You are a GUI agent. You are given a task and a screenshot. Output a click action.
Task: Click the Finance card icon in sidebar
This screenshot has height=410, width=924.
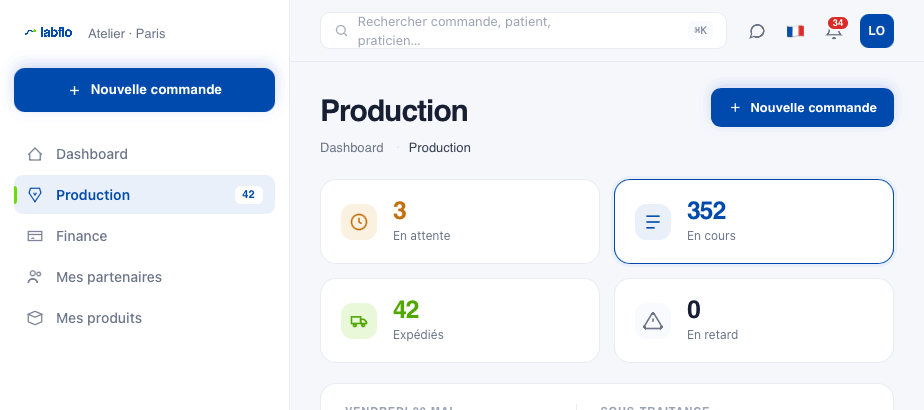35,236
